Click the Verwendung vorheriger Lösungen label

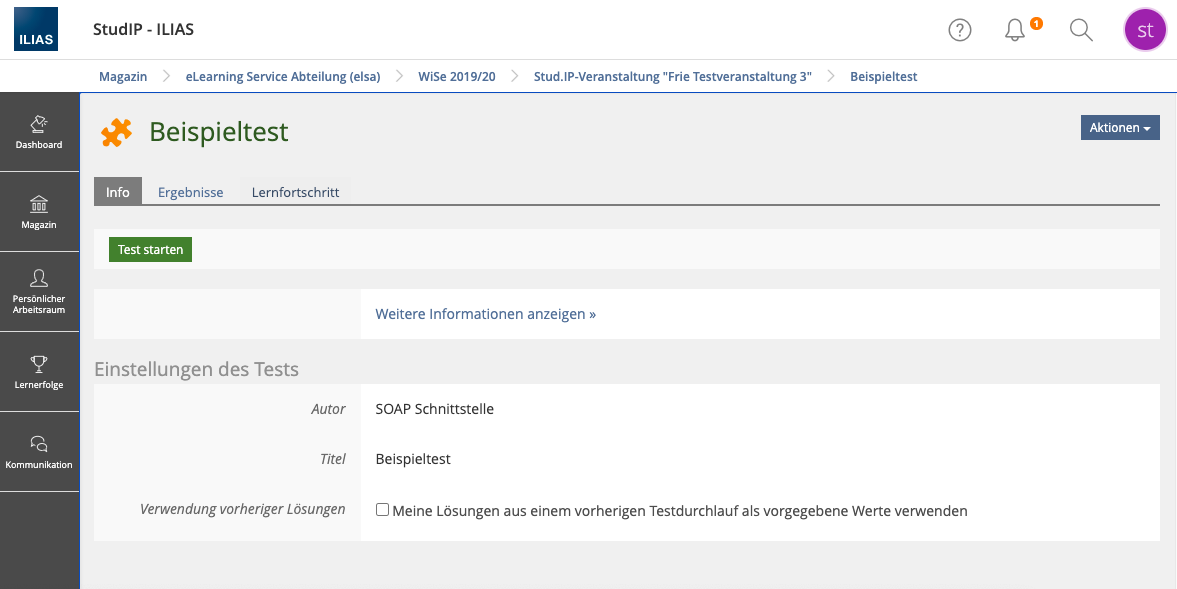[242, 509]
